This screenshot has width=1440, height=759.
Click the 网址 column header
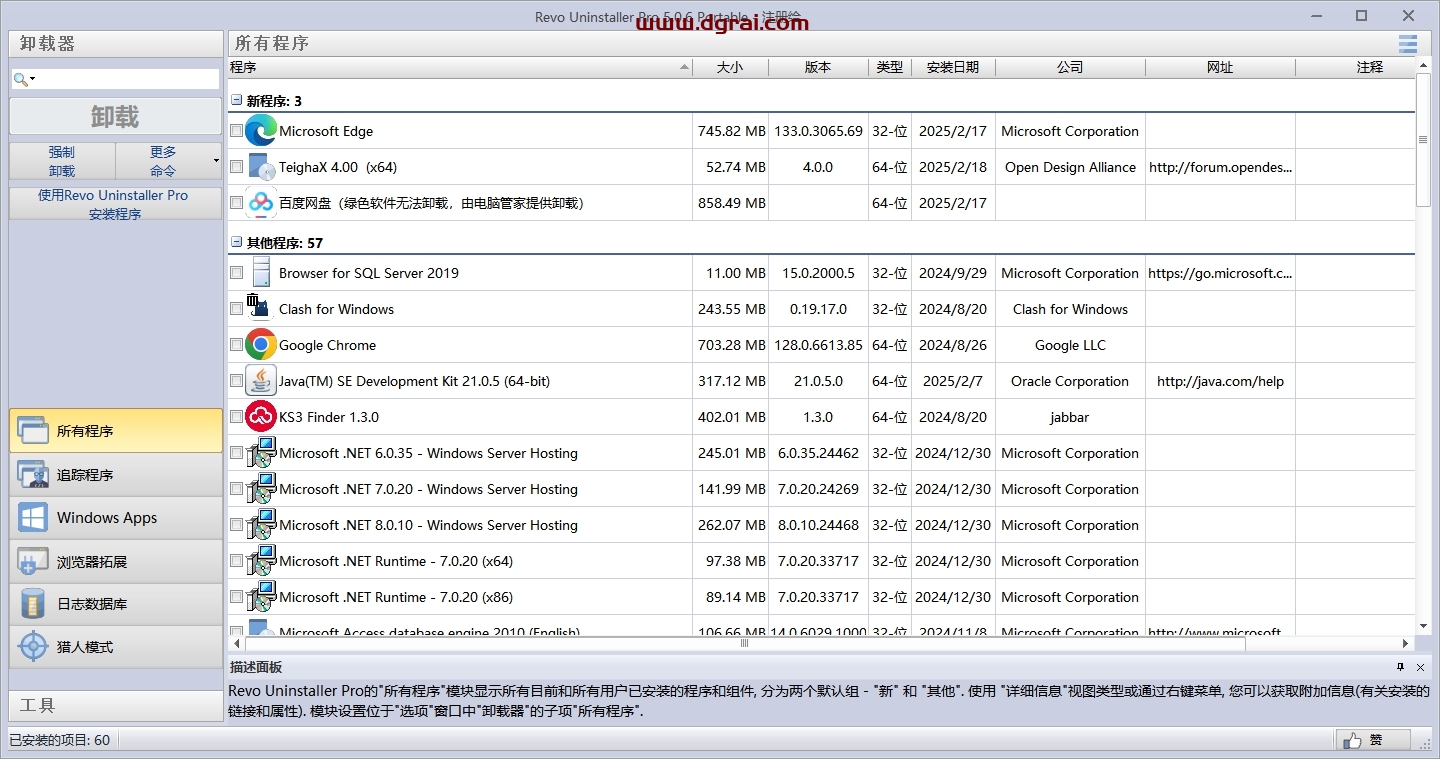[1220, 67]
